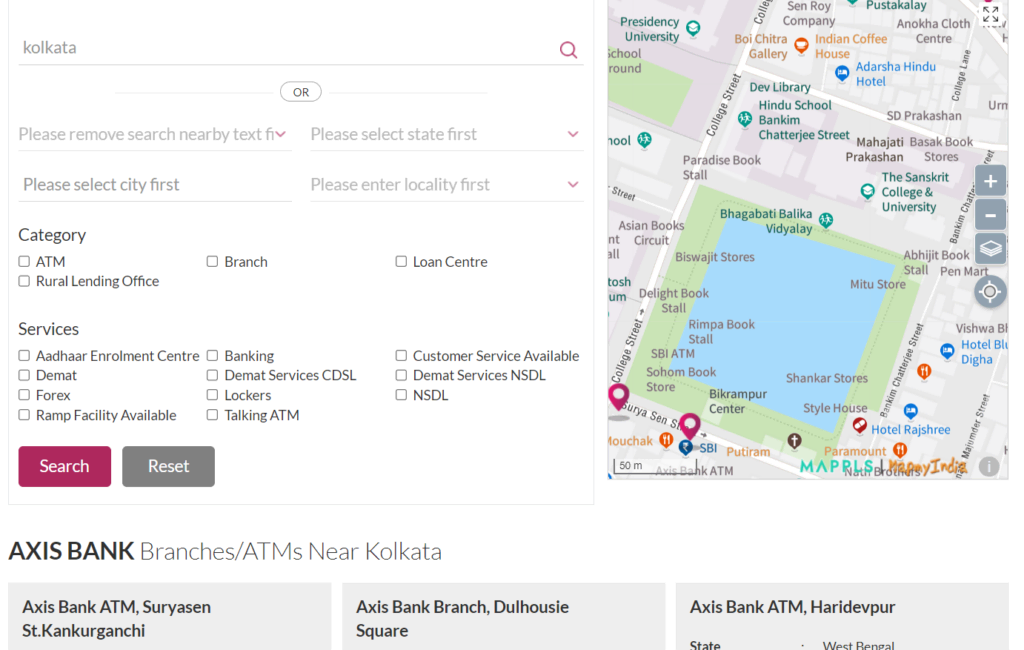Image resolution: width=1024 pixels, height=650 pixels.
Task: Zoom out on the map
Action: (990, 215)
